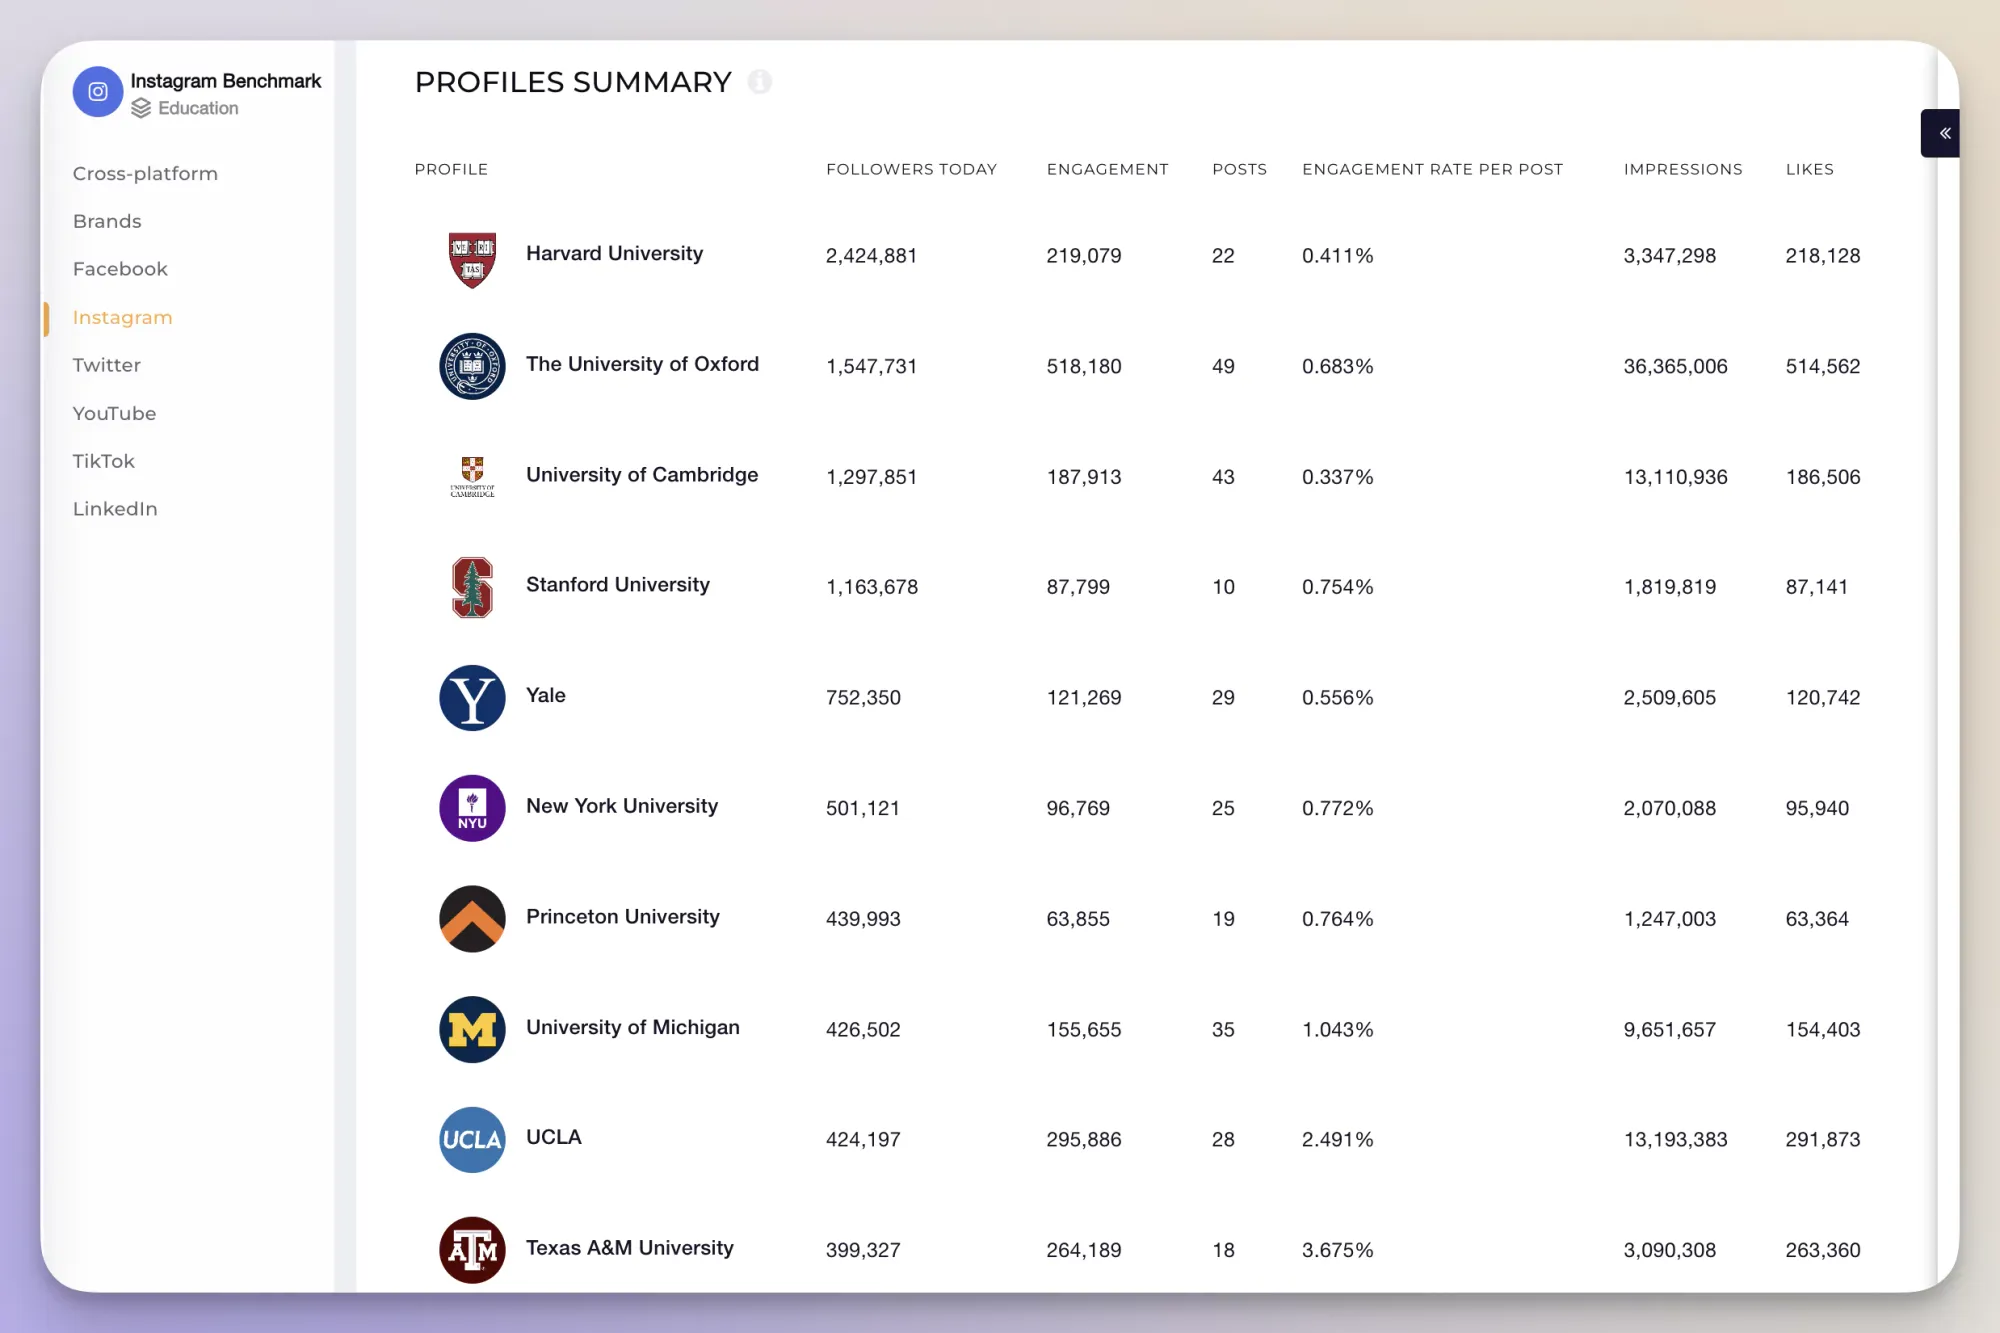Sort by Likes column header
This screenshot has height=1333, width=2000.
[x=1809, y=169]
